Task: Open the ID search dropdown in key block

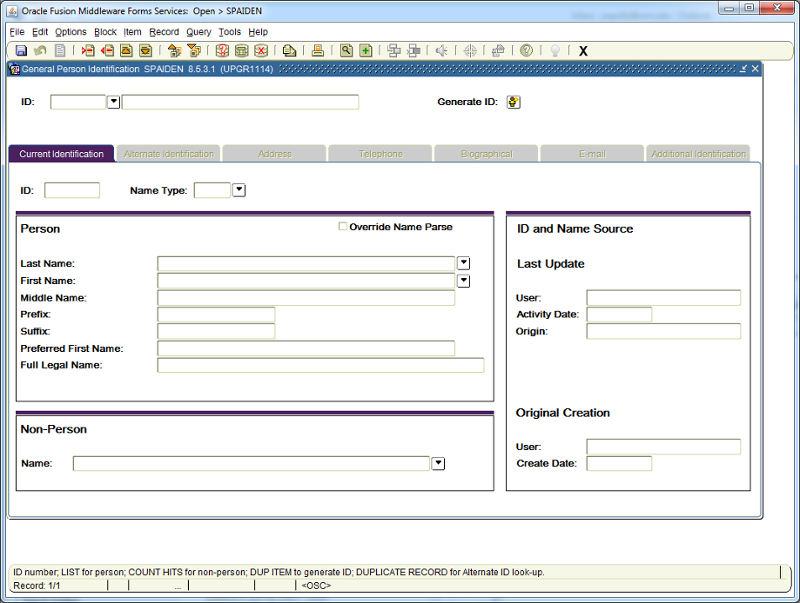Action: (113, 102)
